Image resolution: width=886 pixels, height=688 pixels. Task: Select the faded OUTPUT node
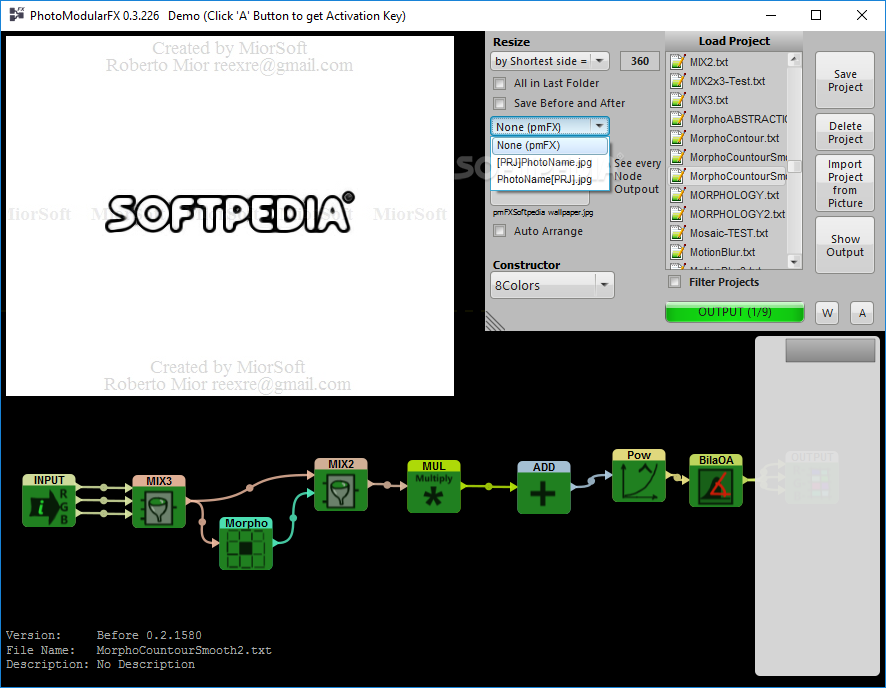click(x=812, y=477)
